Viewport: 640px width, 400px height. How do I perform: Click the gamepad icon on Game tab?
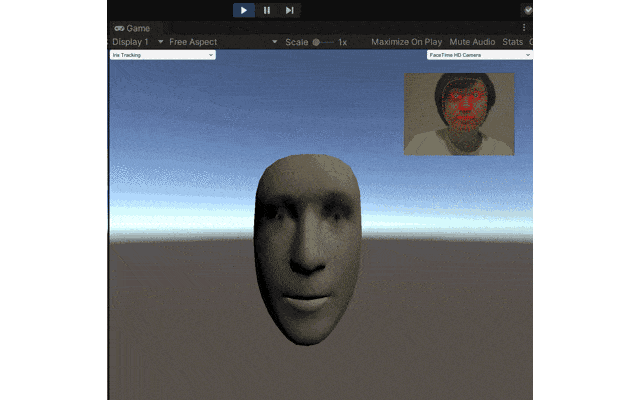[119, 28]
